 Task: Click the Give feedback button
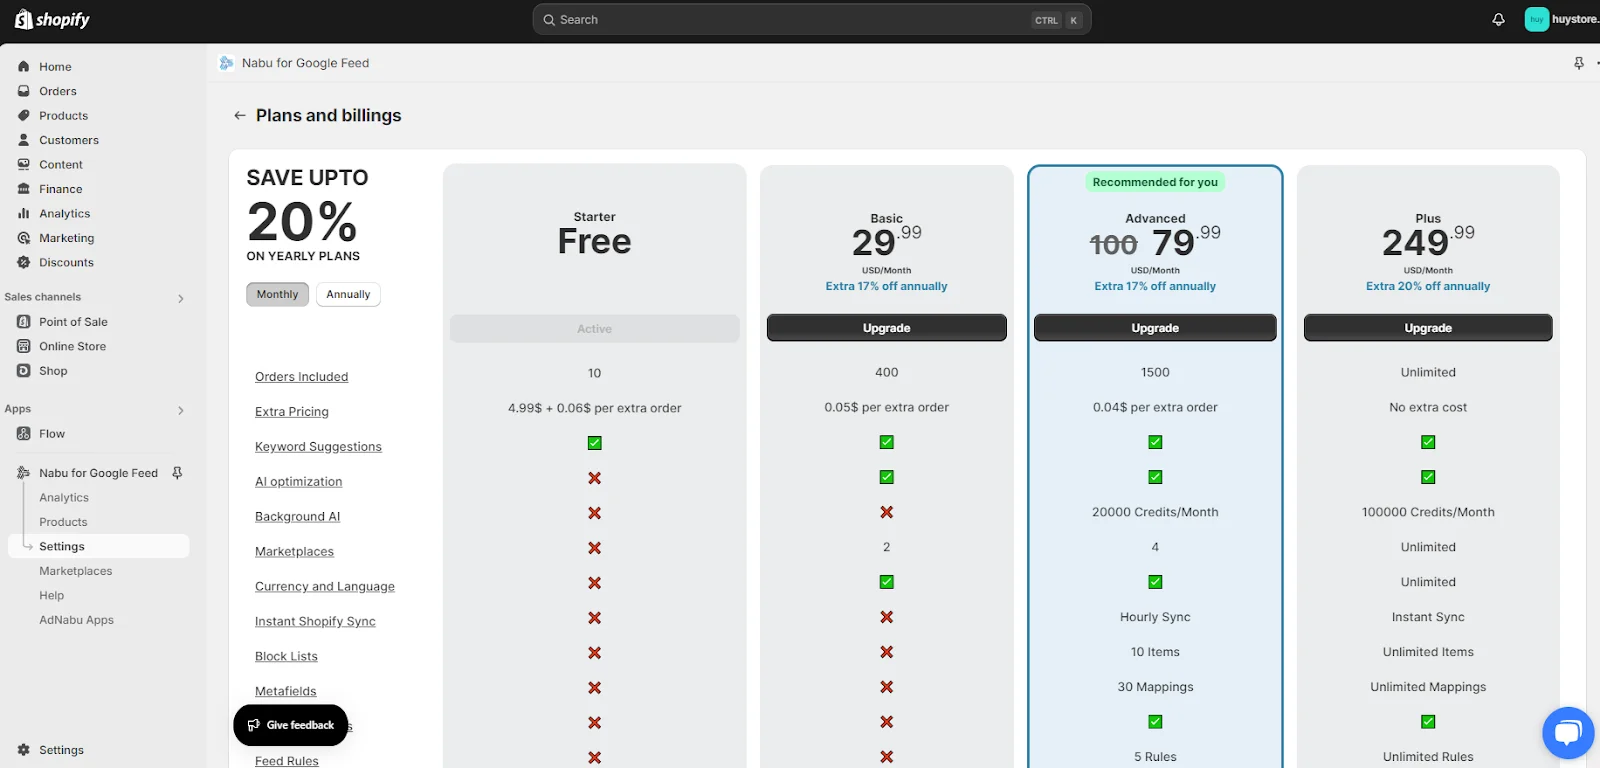pyautogui.click(x=291, y=725)
